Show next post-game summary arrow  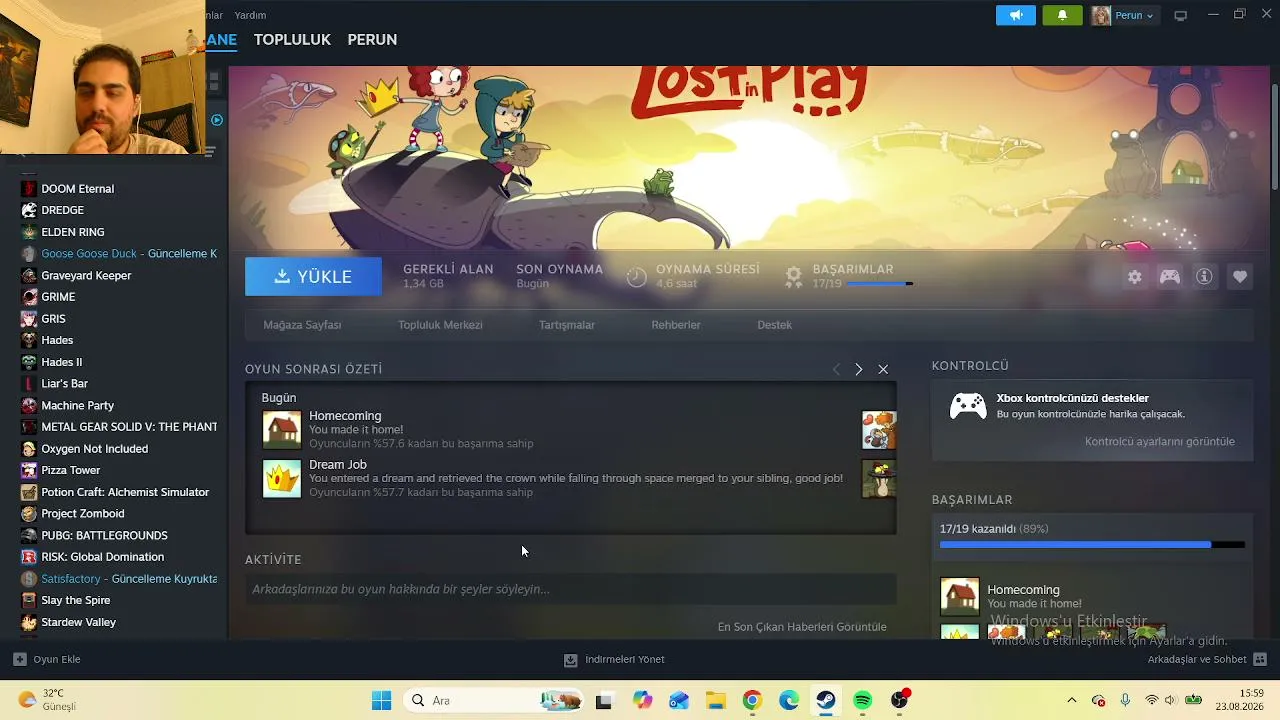(858, 369)
